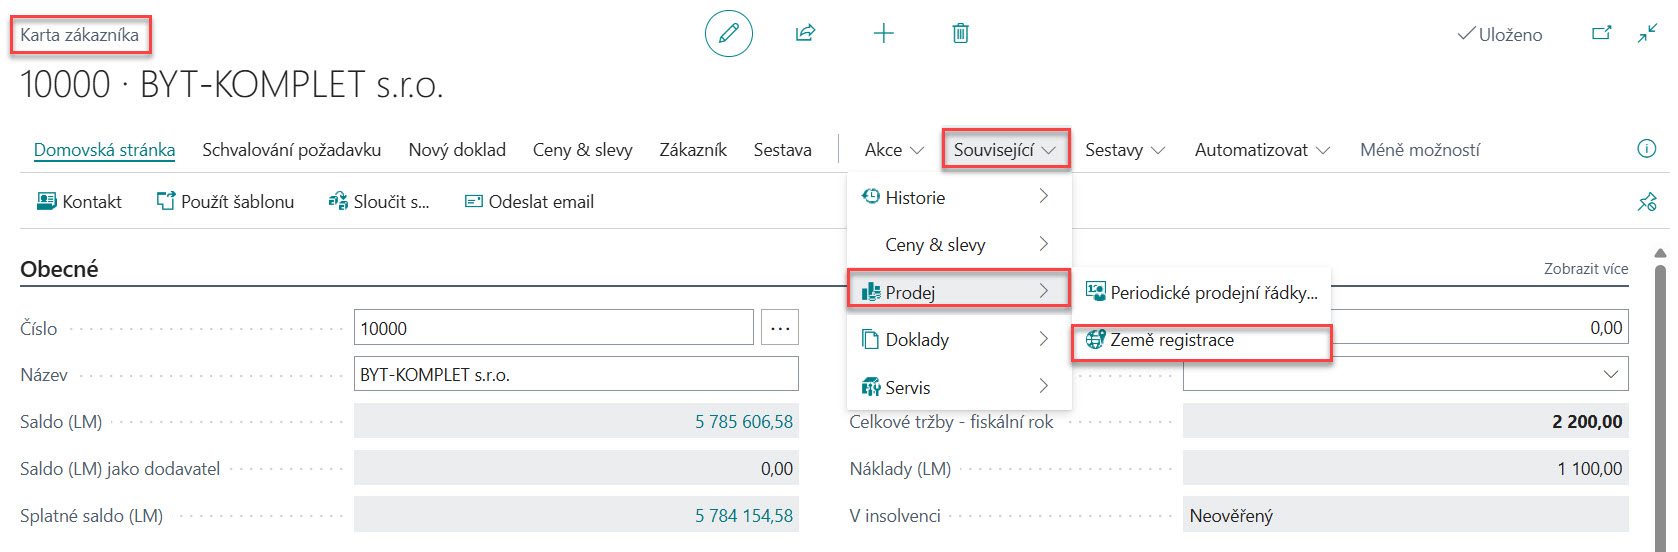Click the Uloženo saved status

point(1499,34)
